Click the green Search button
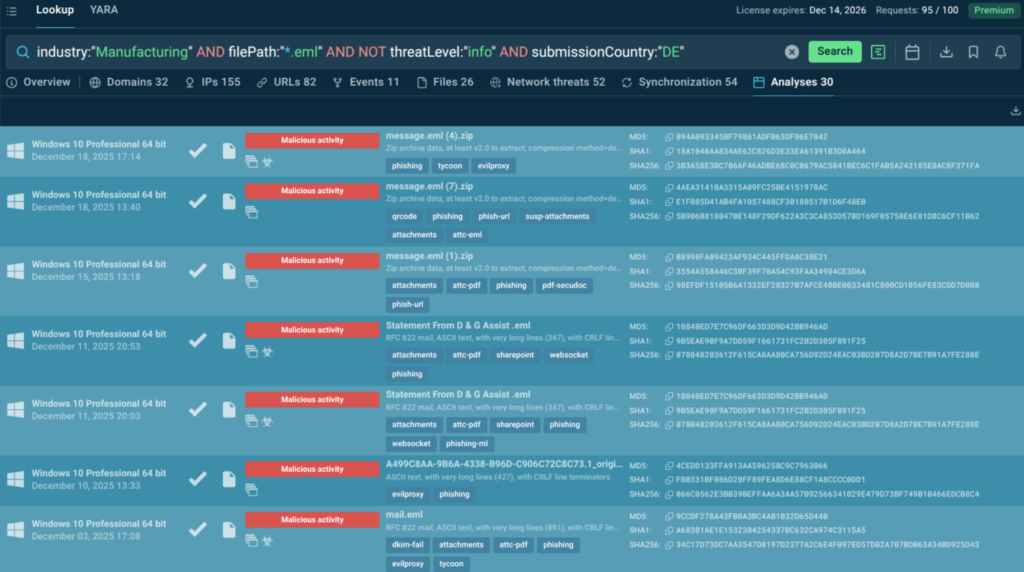The image size is (1024, 572). [x=834, y=52]
